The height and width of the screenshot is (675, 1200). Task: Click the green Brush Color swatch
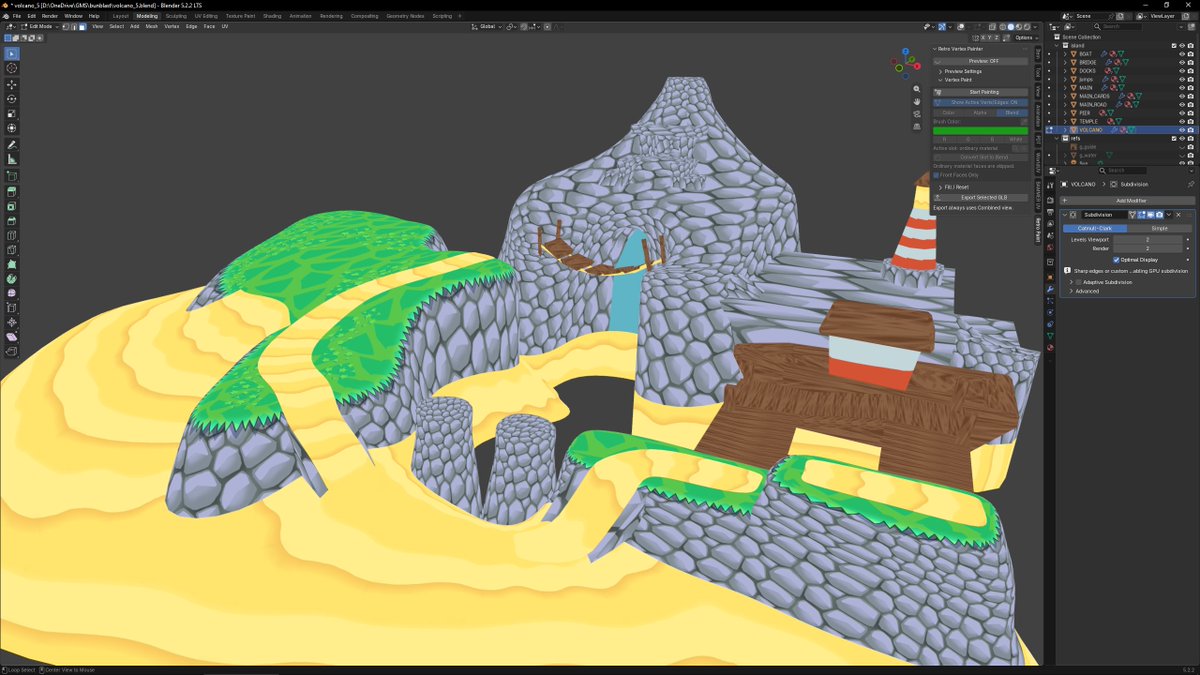click(980, 130)
